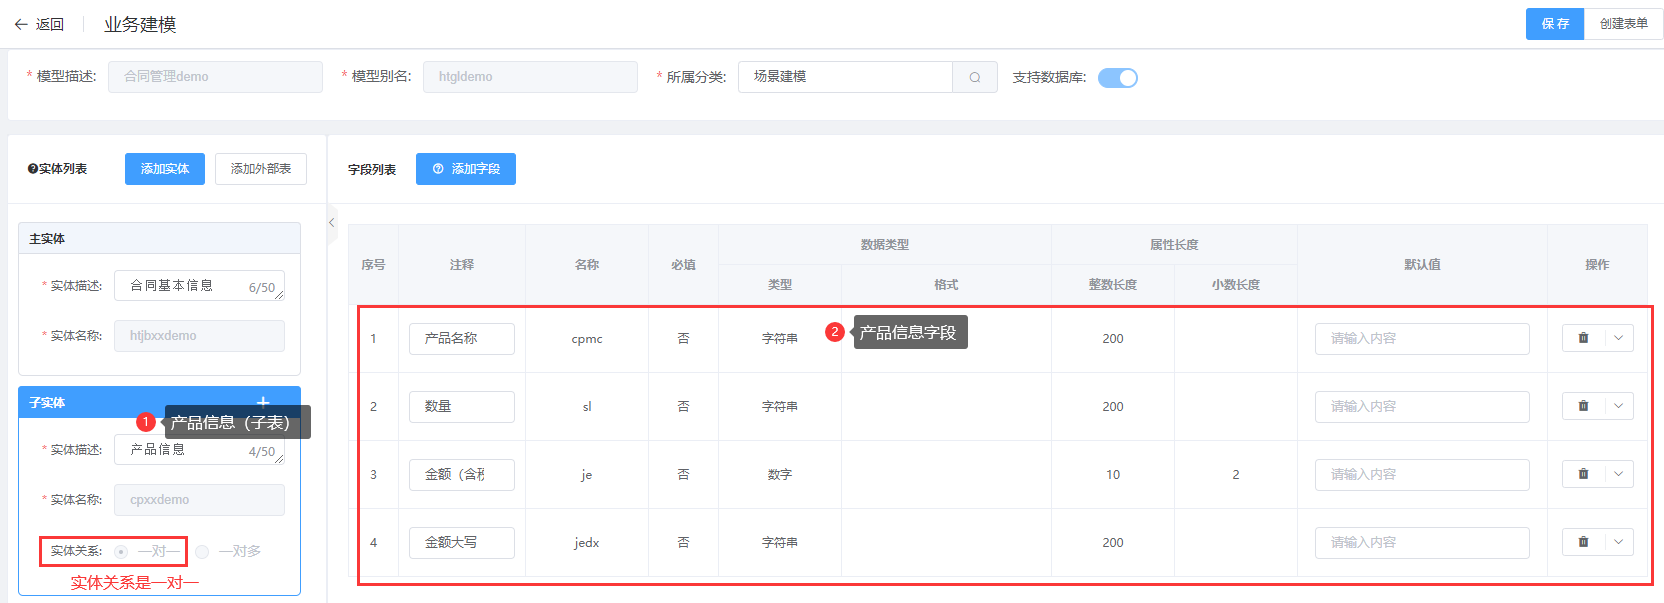Image resolution: width=1664 pixels, height=603 pixels.
Task: Open action dropdown for 数量 row
Action: click(x=1618, y=406)
